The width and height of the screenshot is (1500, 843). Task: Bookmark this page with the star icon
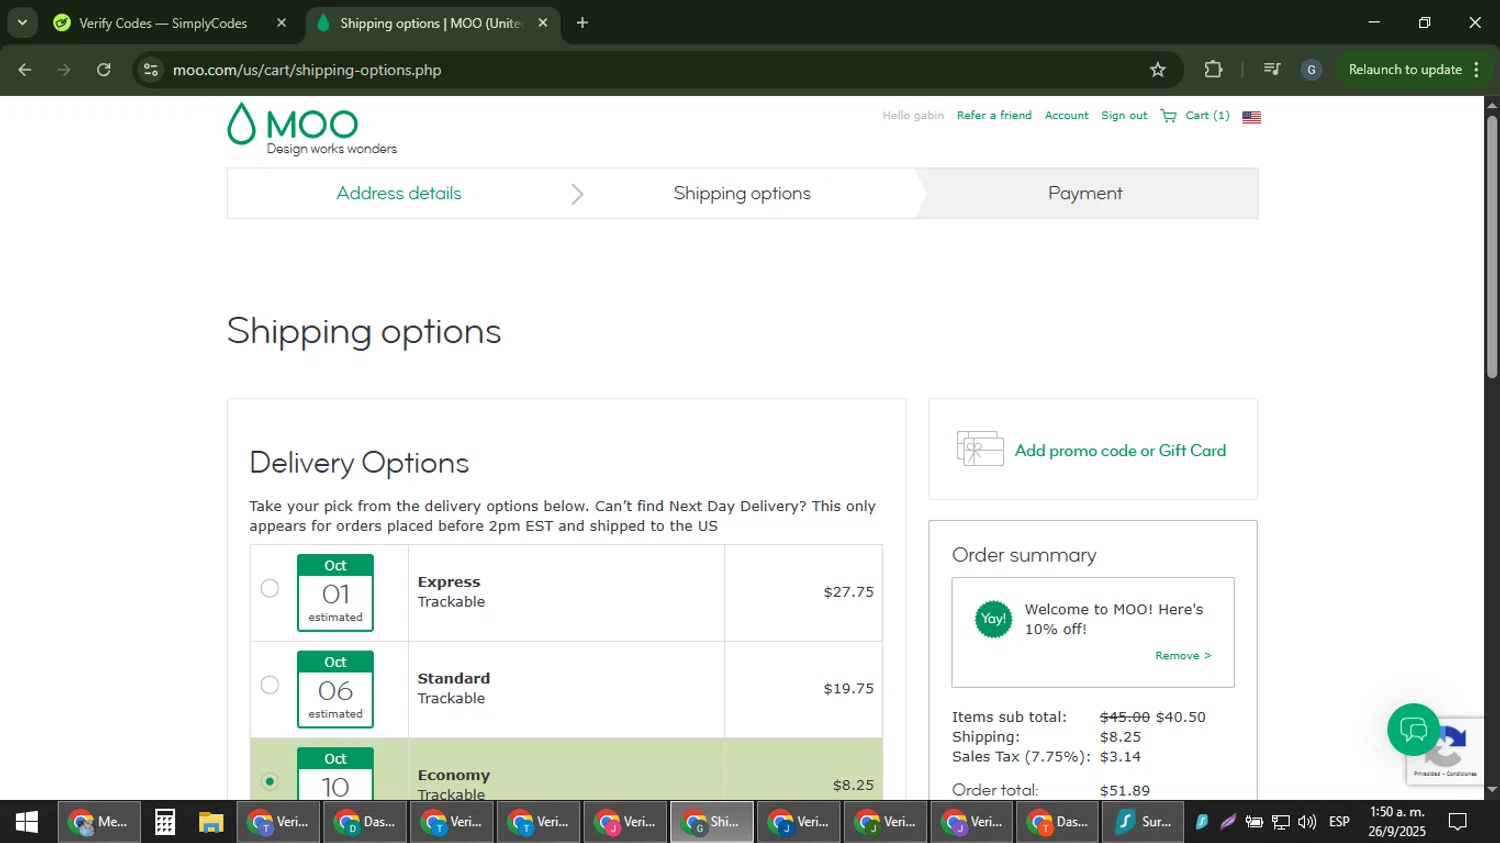1158,70
